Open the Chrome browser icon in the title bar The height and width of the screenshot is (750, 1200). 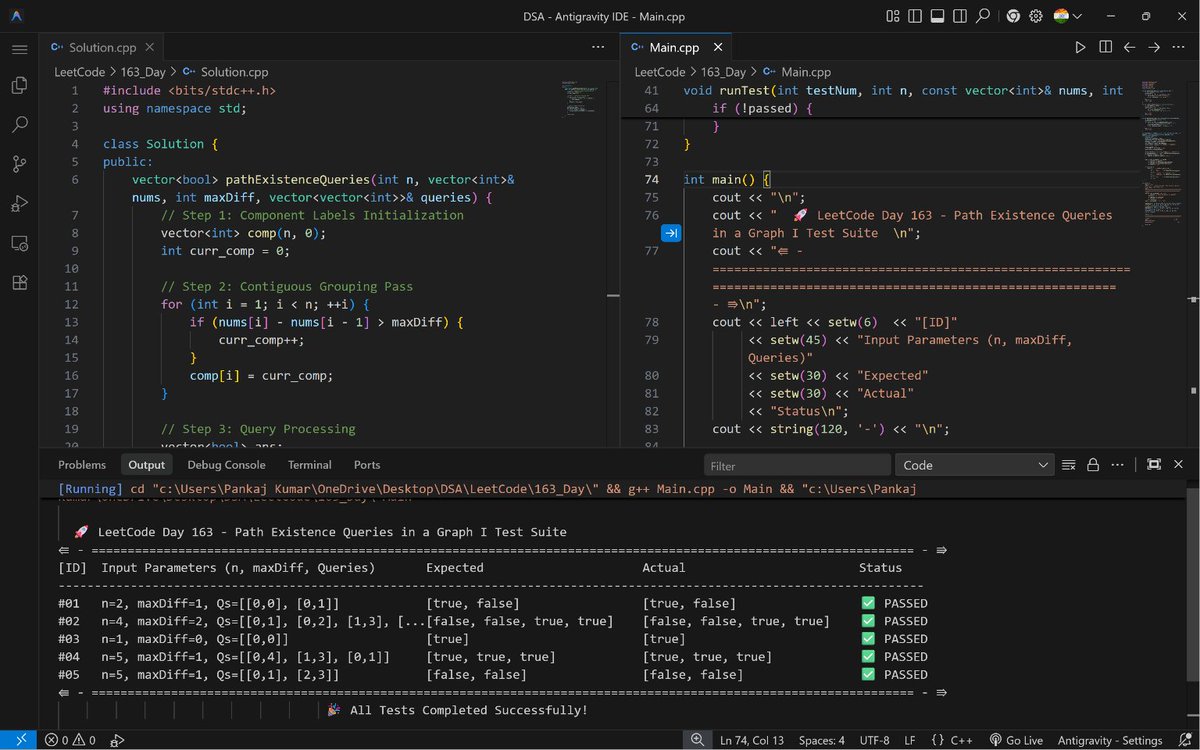pyautogui.click(x=1013, y=16)
